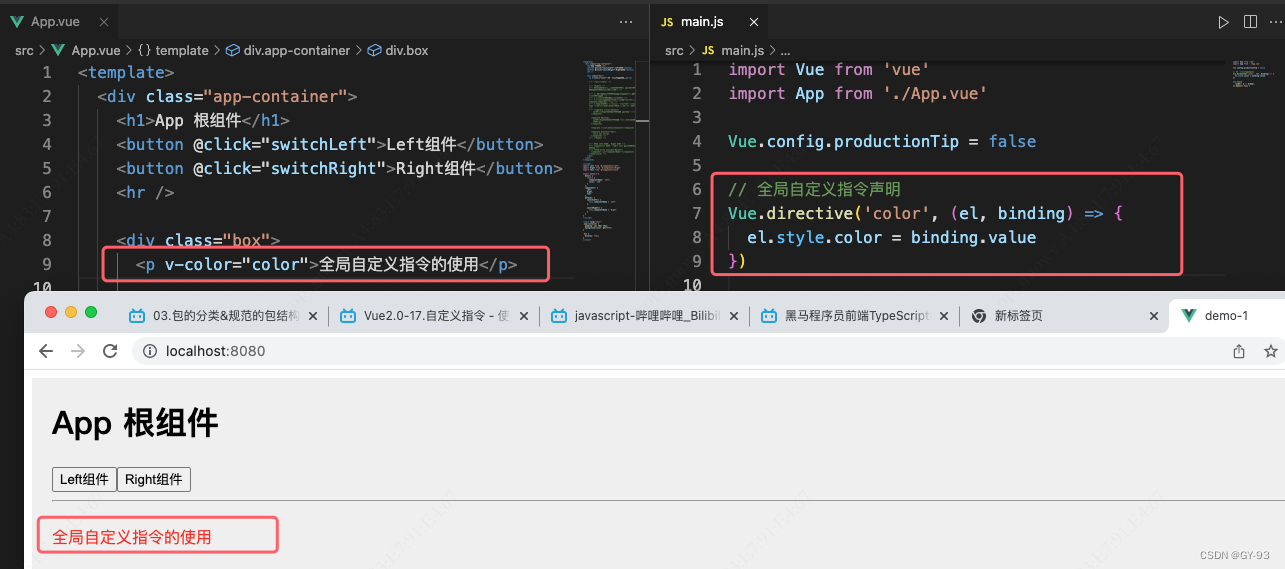Screen dimensions: 1285x569
Task: Click the Right组件 button in page
Action: coord(154,479)
